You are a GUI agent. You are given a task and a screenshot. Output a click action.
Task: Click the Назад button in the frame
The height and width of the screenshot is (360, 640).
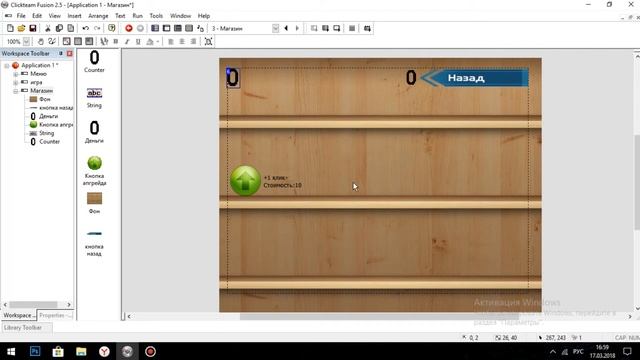[x=474, y=78]
